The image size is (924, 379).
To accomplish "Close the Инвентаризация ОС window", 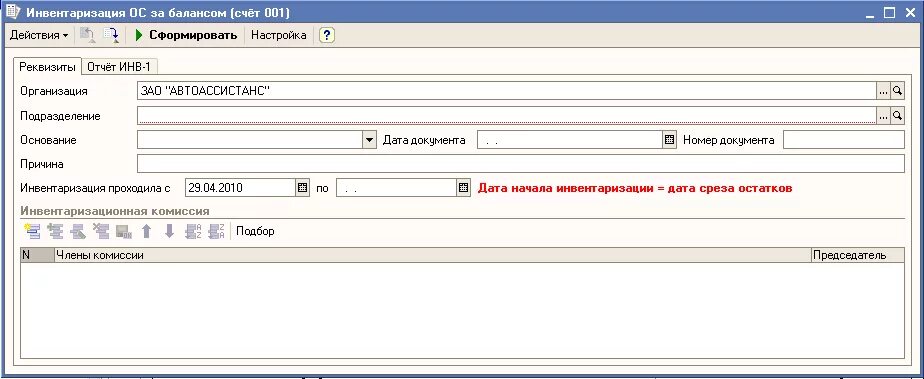I will pyautogui.click(x=910, y=12).
